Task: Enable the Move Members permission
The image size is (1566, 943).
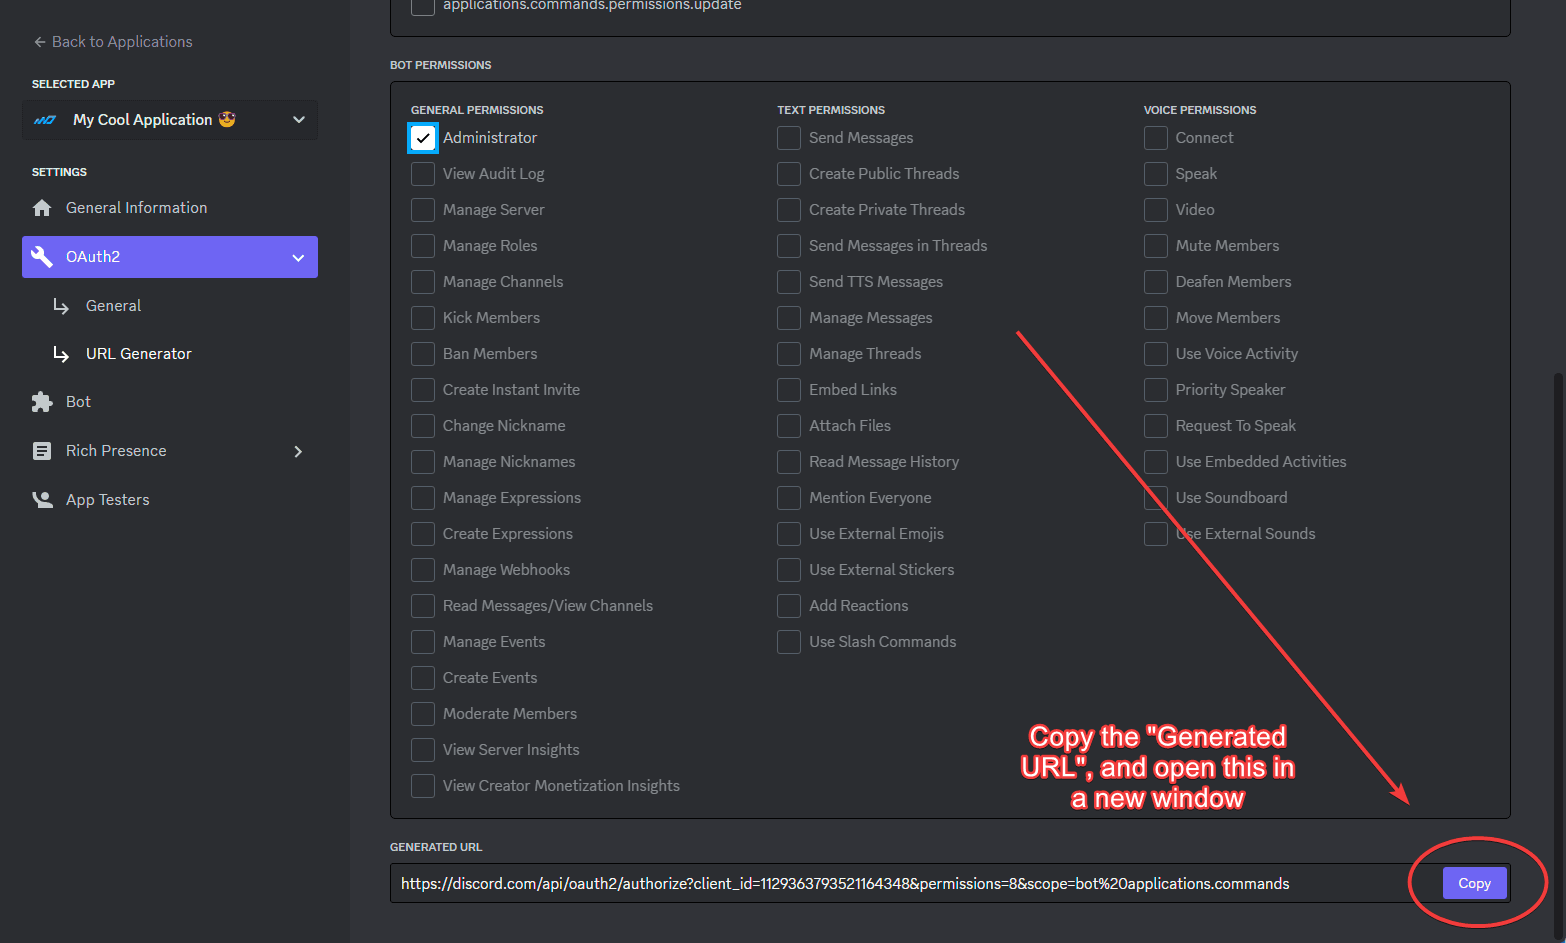Action: click(x=1156, y=318)
